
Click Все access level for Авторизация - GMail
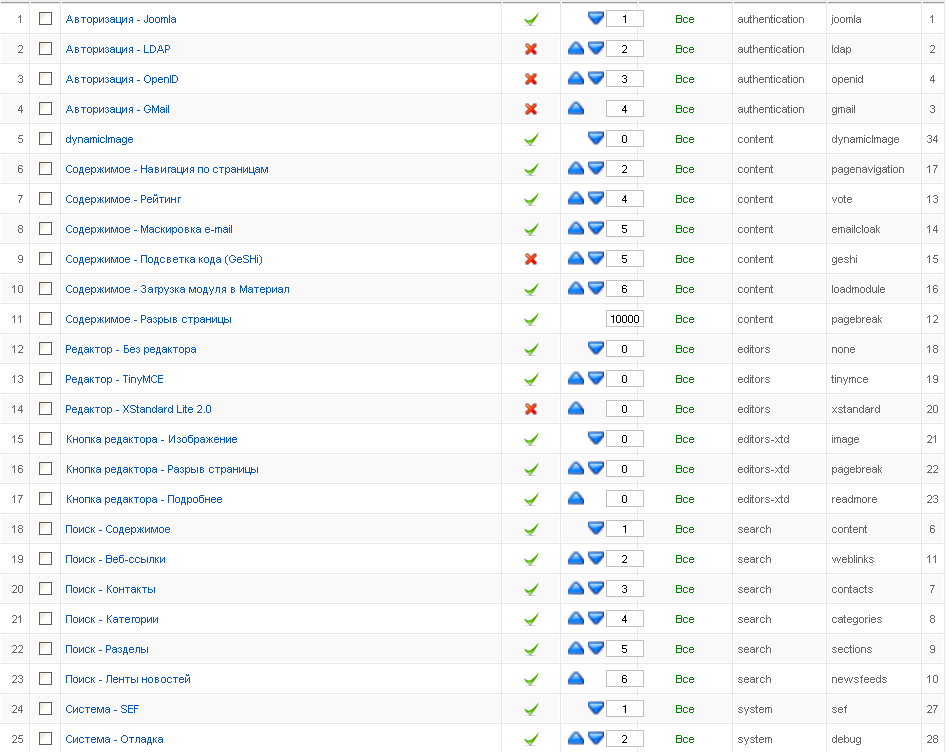pos(685,109)
